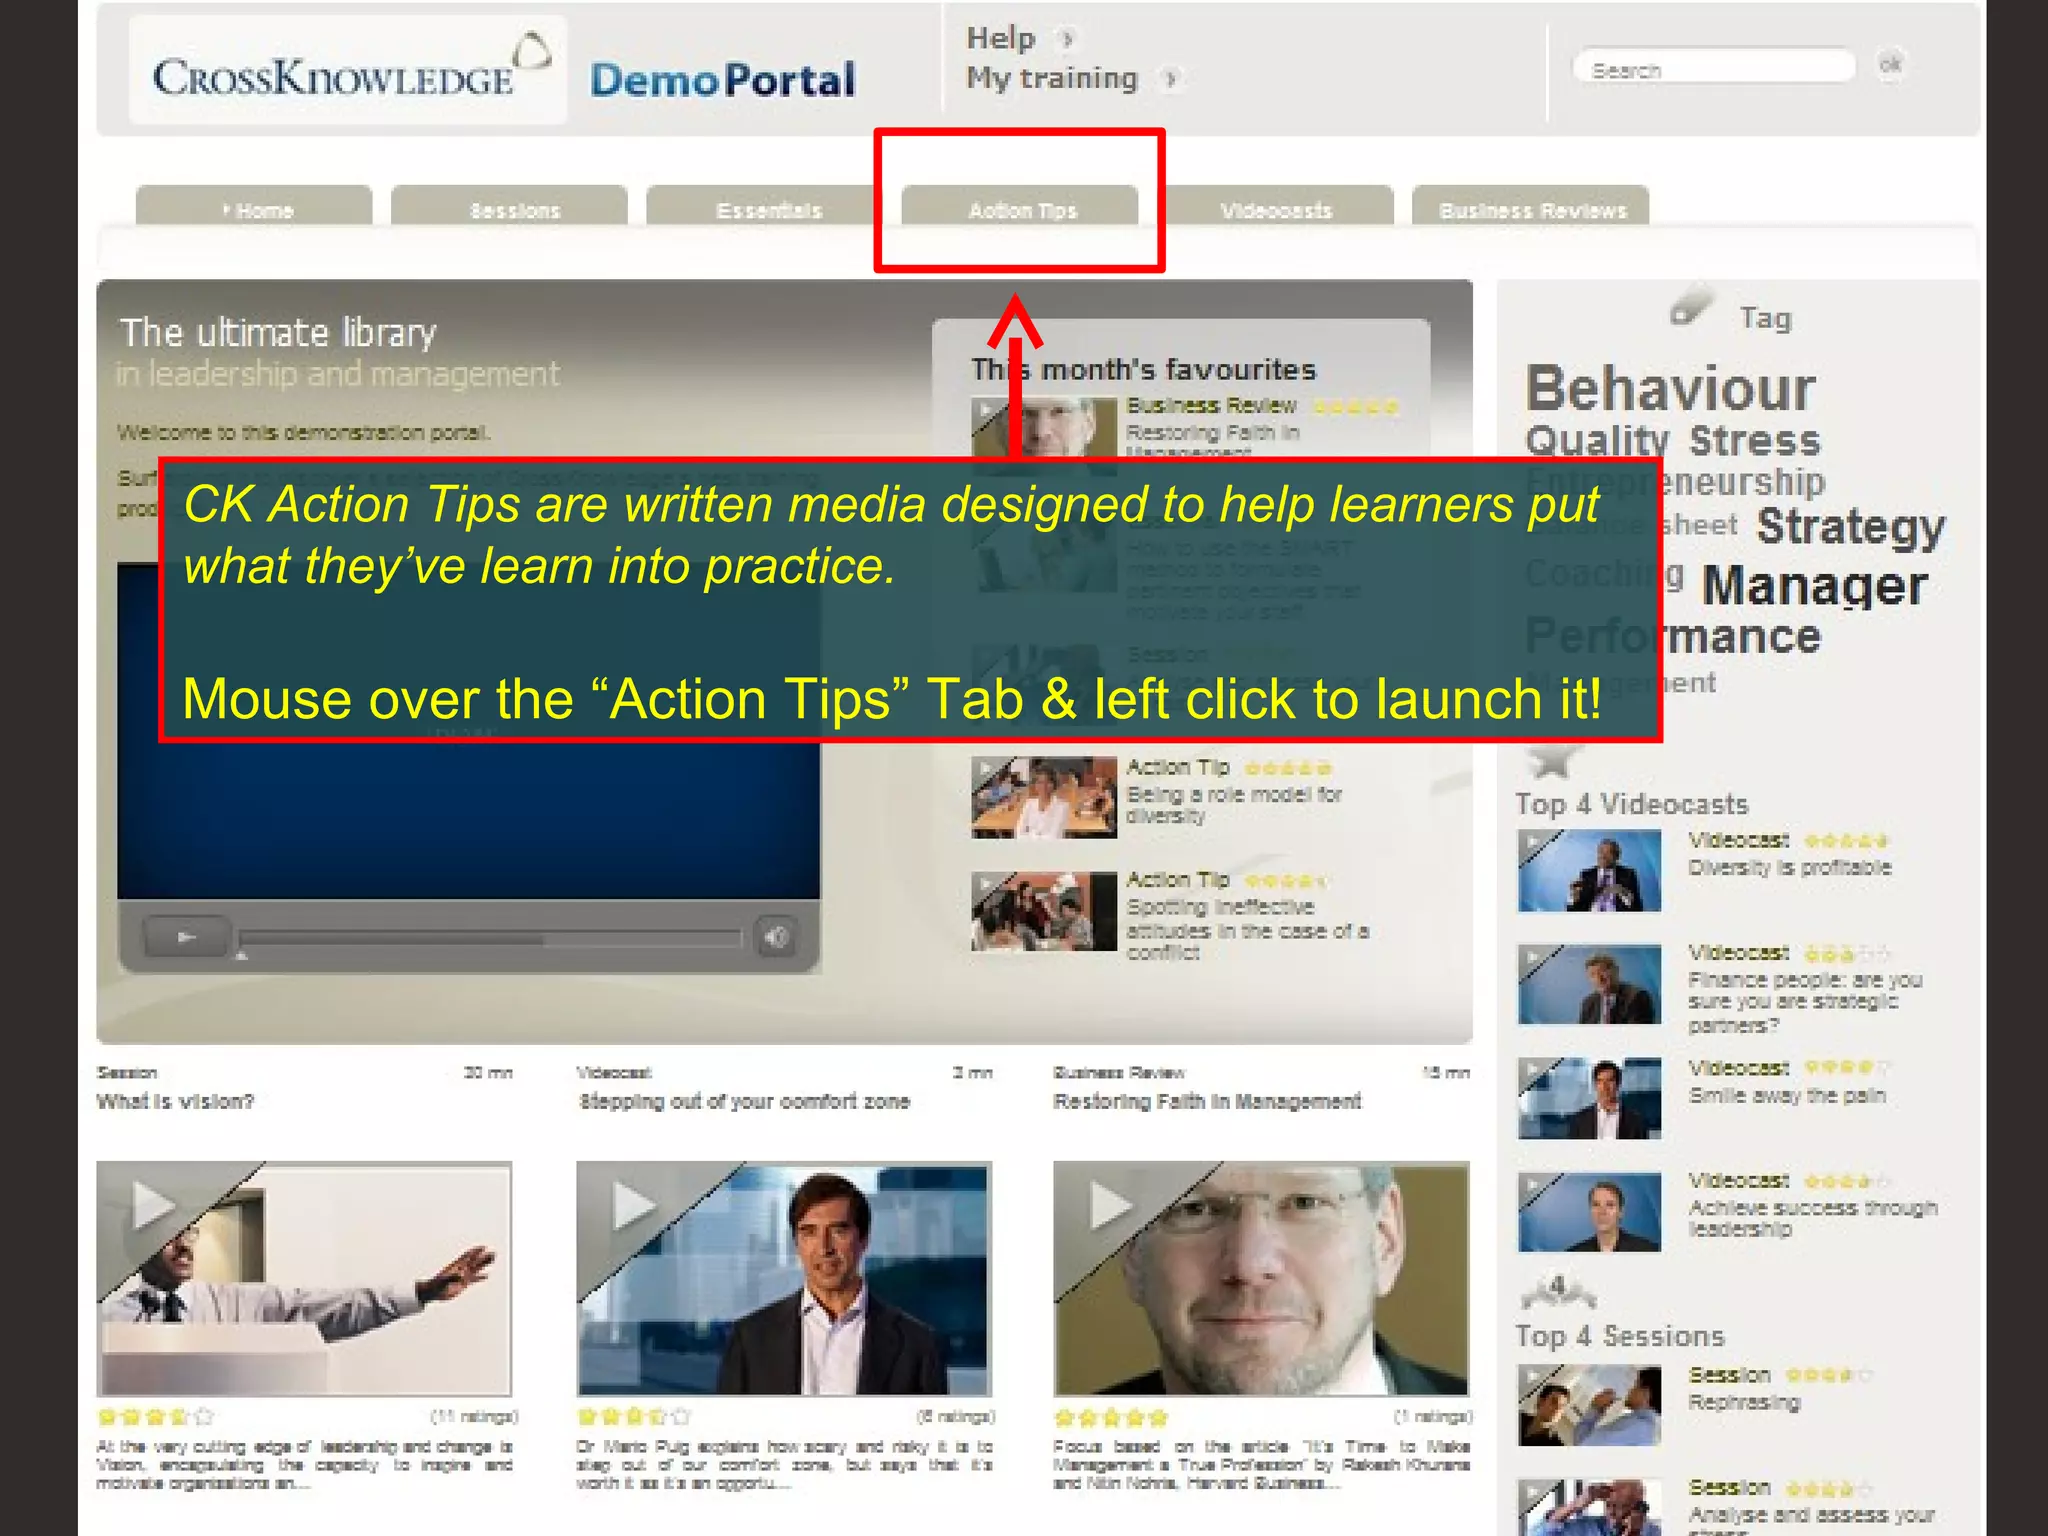Screen dimensions: 2048x1536
Task: Open the Action Tips tab
Action: pos(1020,208)
